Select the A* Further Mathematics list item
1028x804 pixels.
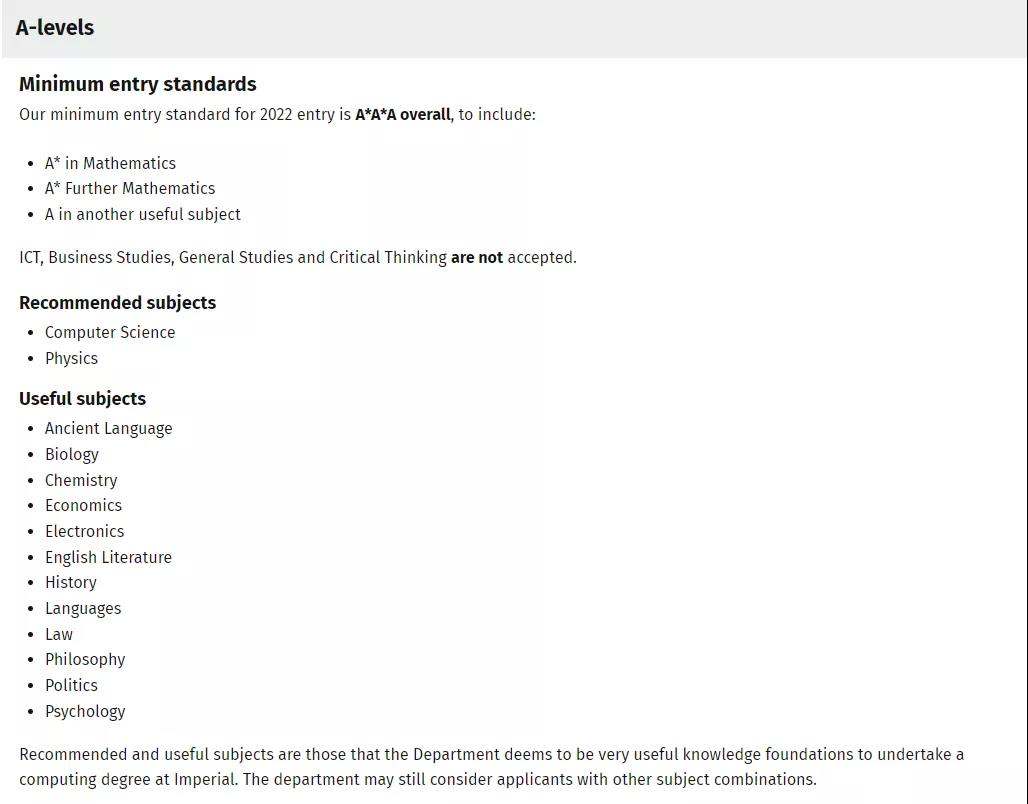pos(130,188)
